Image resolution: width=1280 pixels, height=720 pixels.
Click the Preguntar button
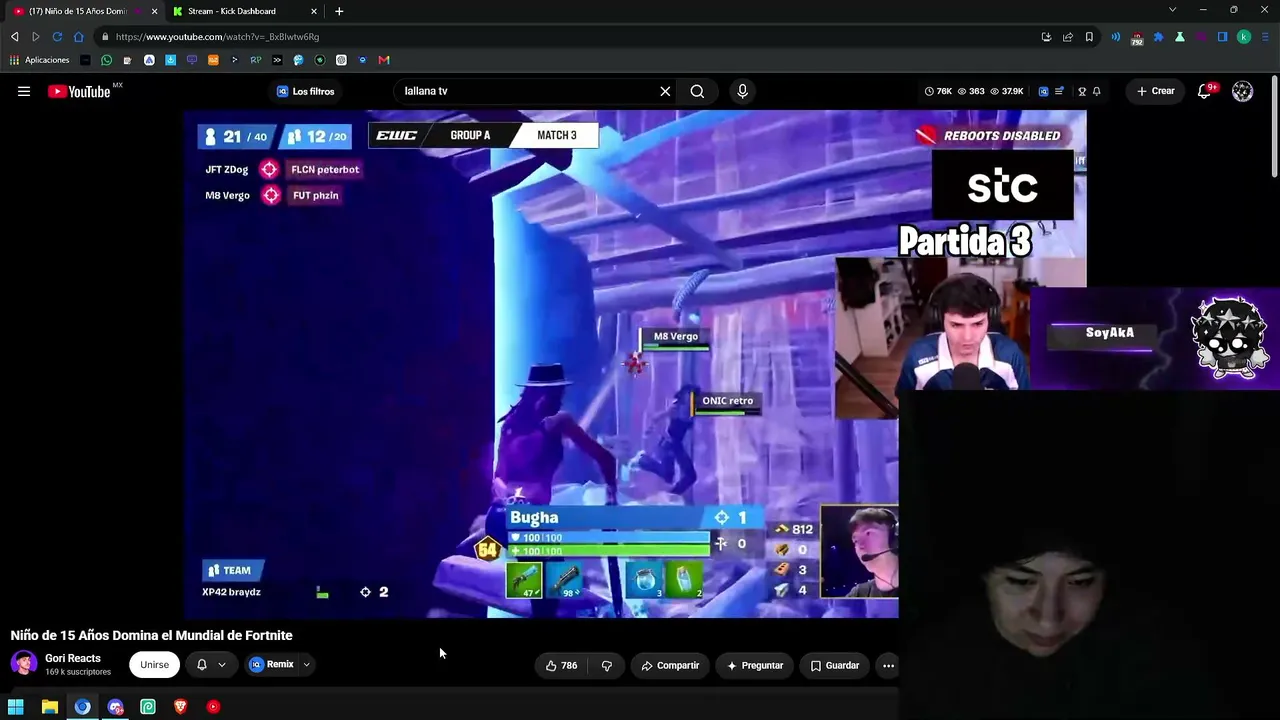point(755,665)
